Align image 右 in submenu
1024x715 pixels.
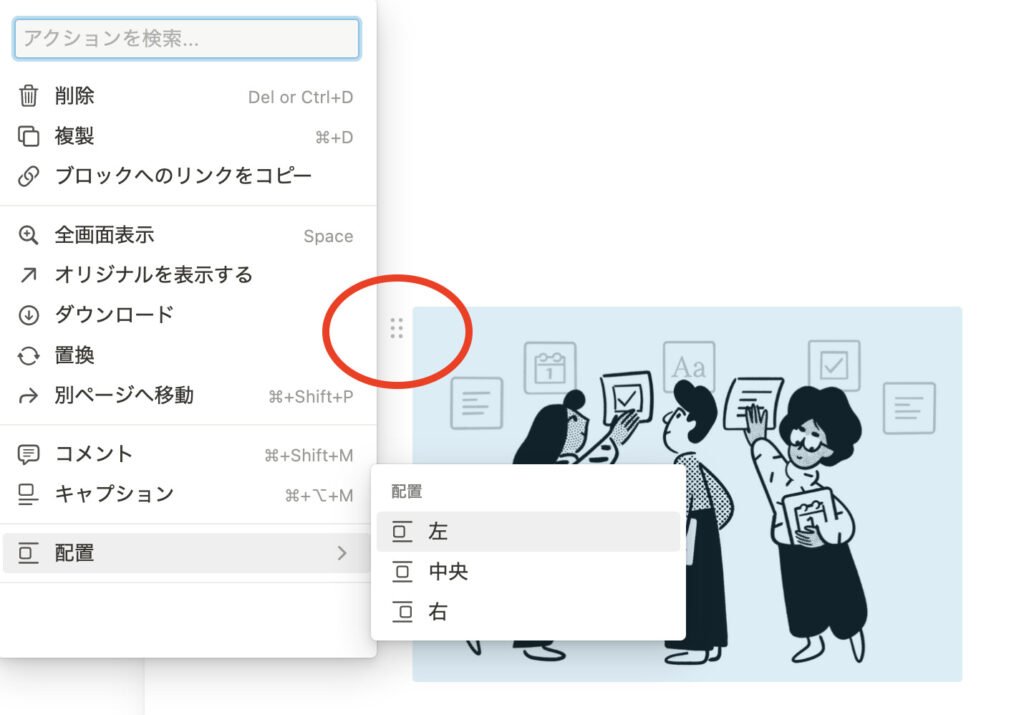tap(528, 612)
